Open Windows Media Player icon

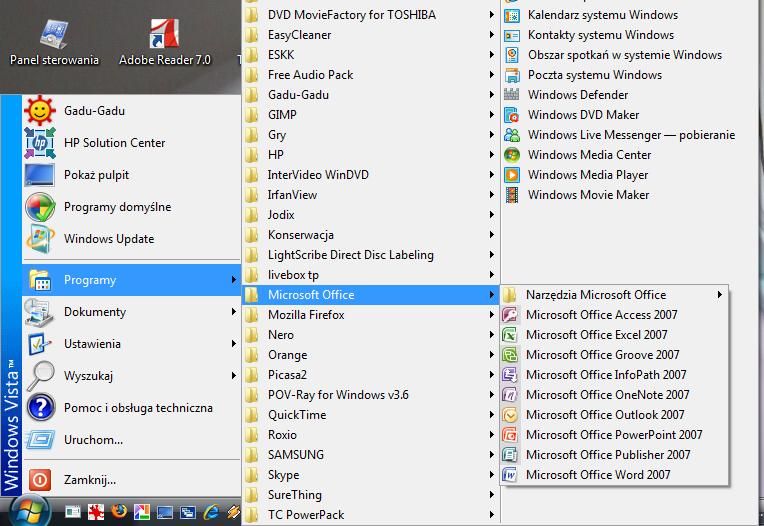(x=512, y=174)
